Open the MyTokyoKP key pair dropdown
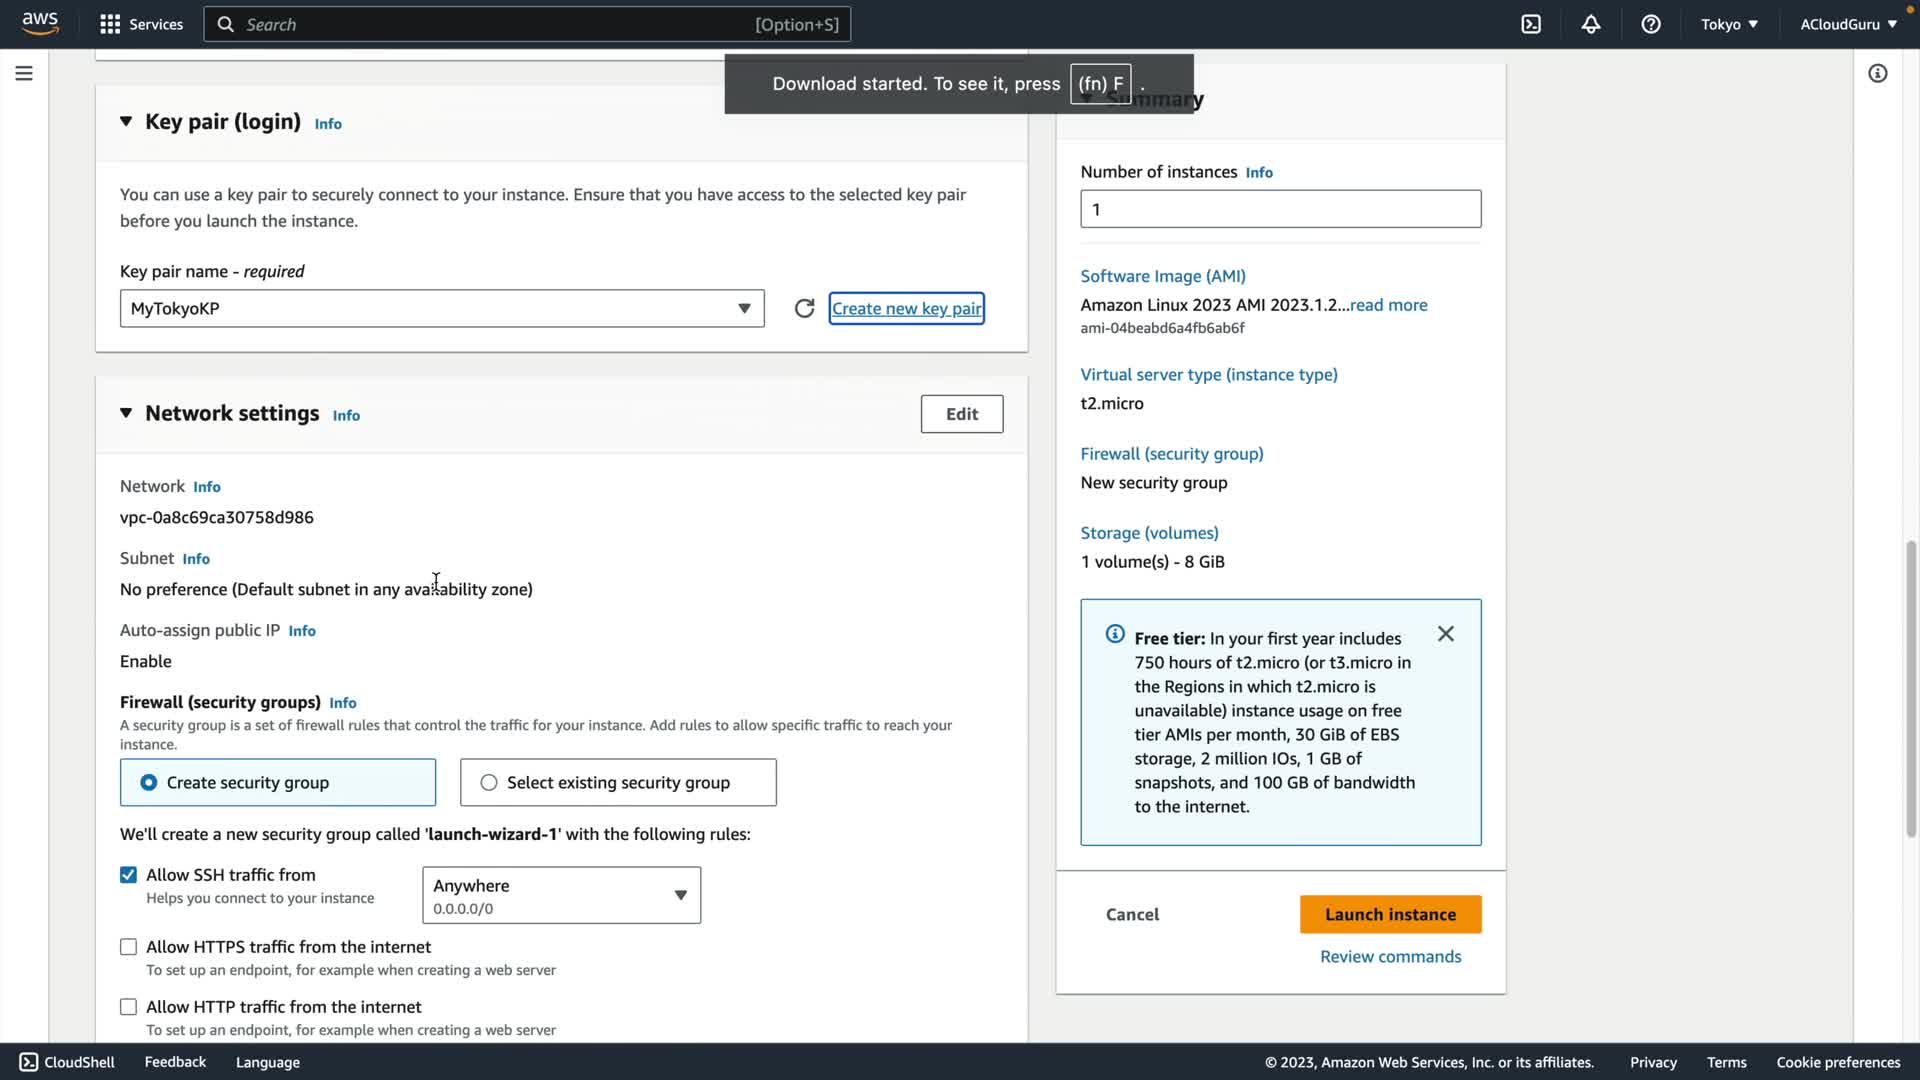This screenshot has height=1080, width=1920. pos(442,309)
